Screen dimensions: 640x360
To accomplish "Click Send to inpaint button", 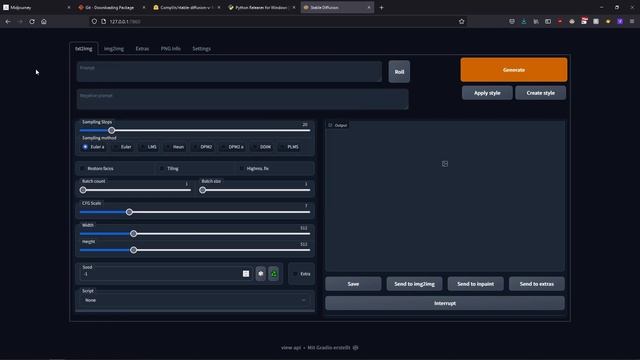I will pos(476,284).
